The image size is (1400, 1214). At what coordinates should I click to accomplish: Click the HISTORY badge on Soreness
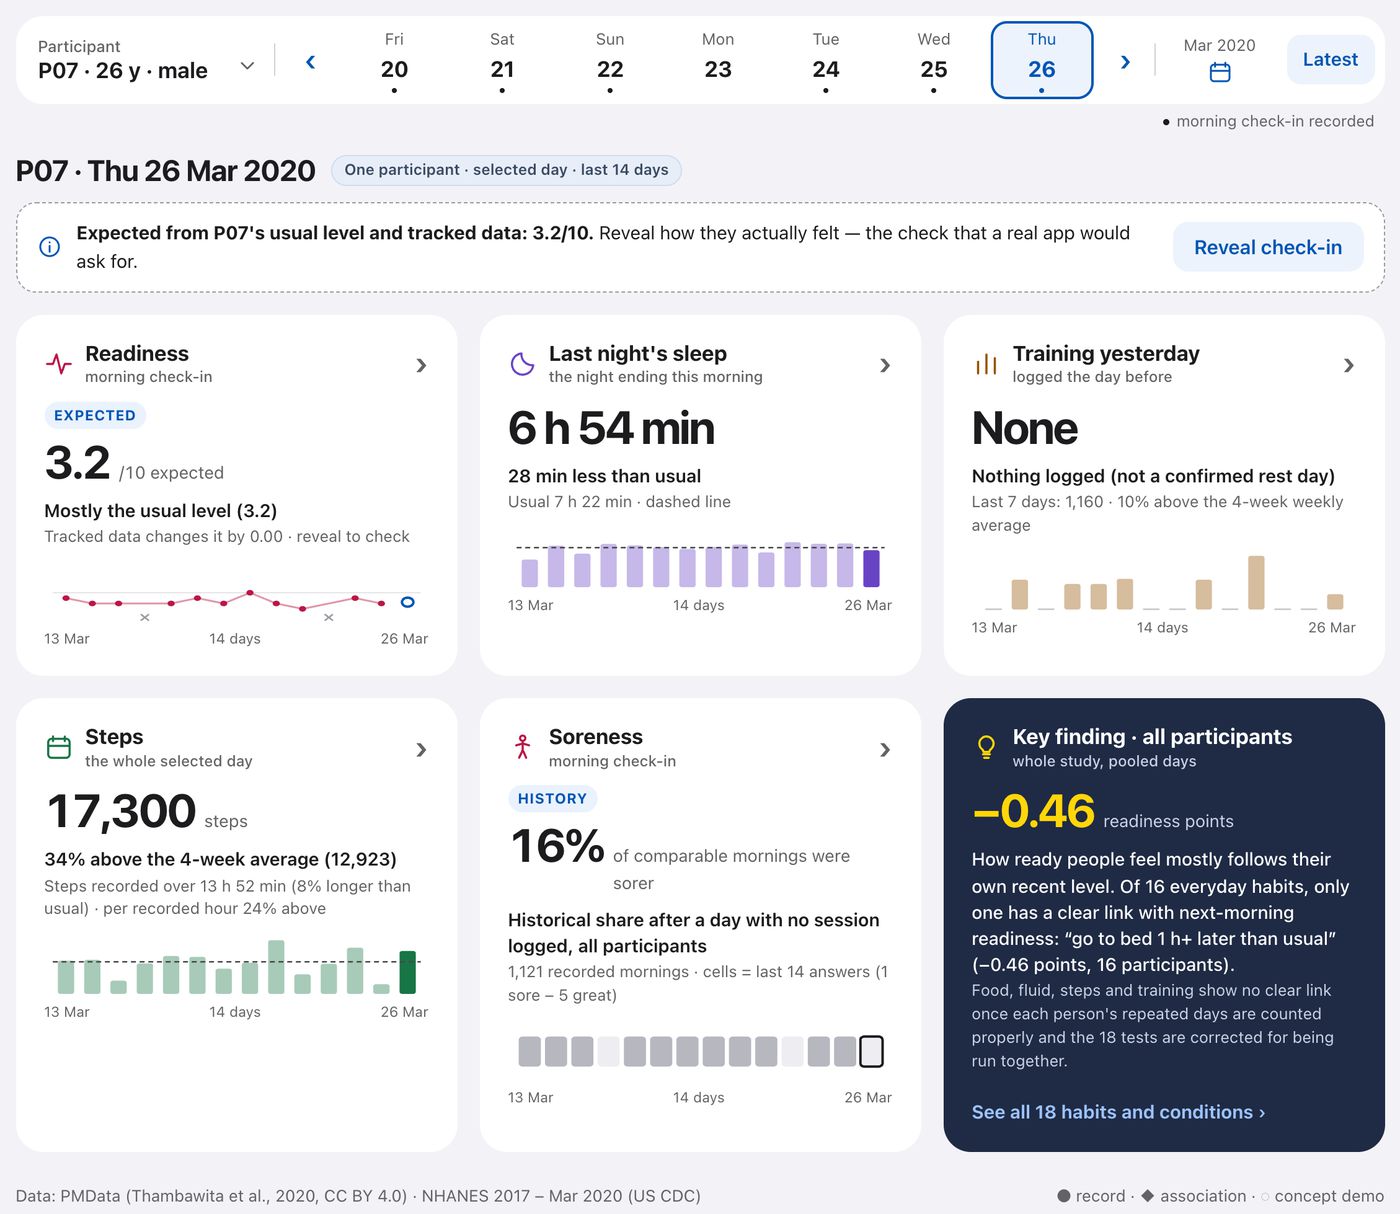point(552,798)
